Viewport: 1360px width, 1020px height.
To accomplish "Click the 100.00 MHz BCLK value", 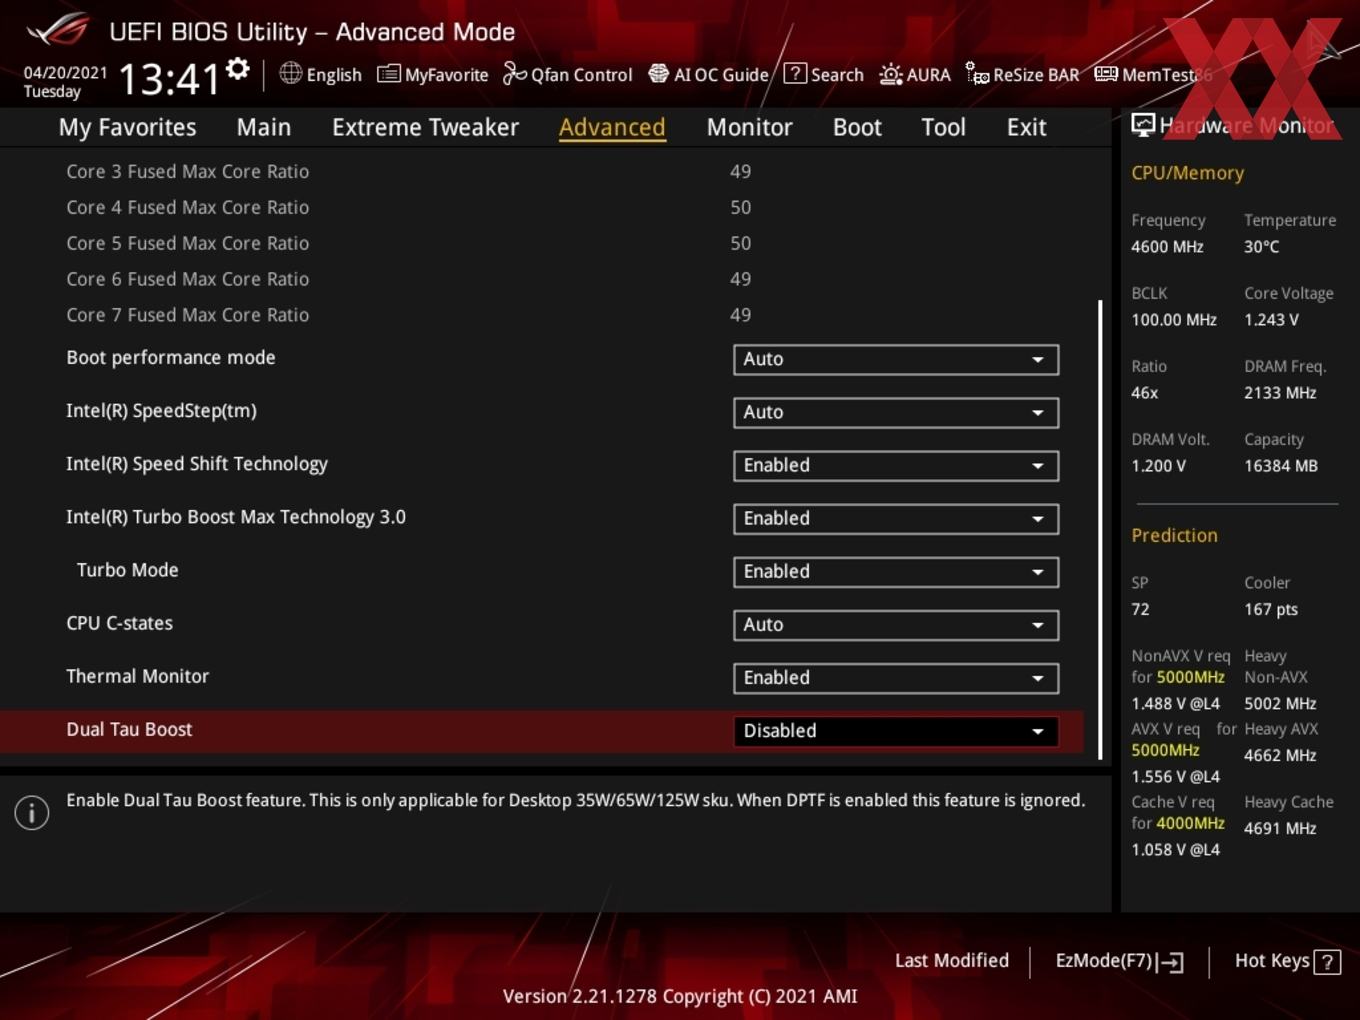I will (x=1174, y=319).
